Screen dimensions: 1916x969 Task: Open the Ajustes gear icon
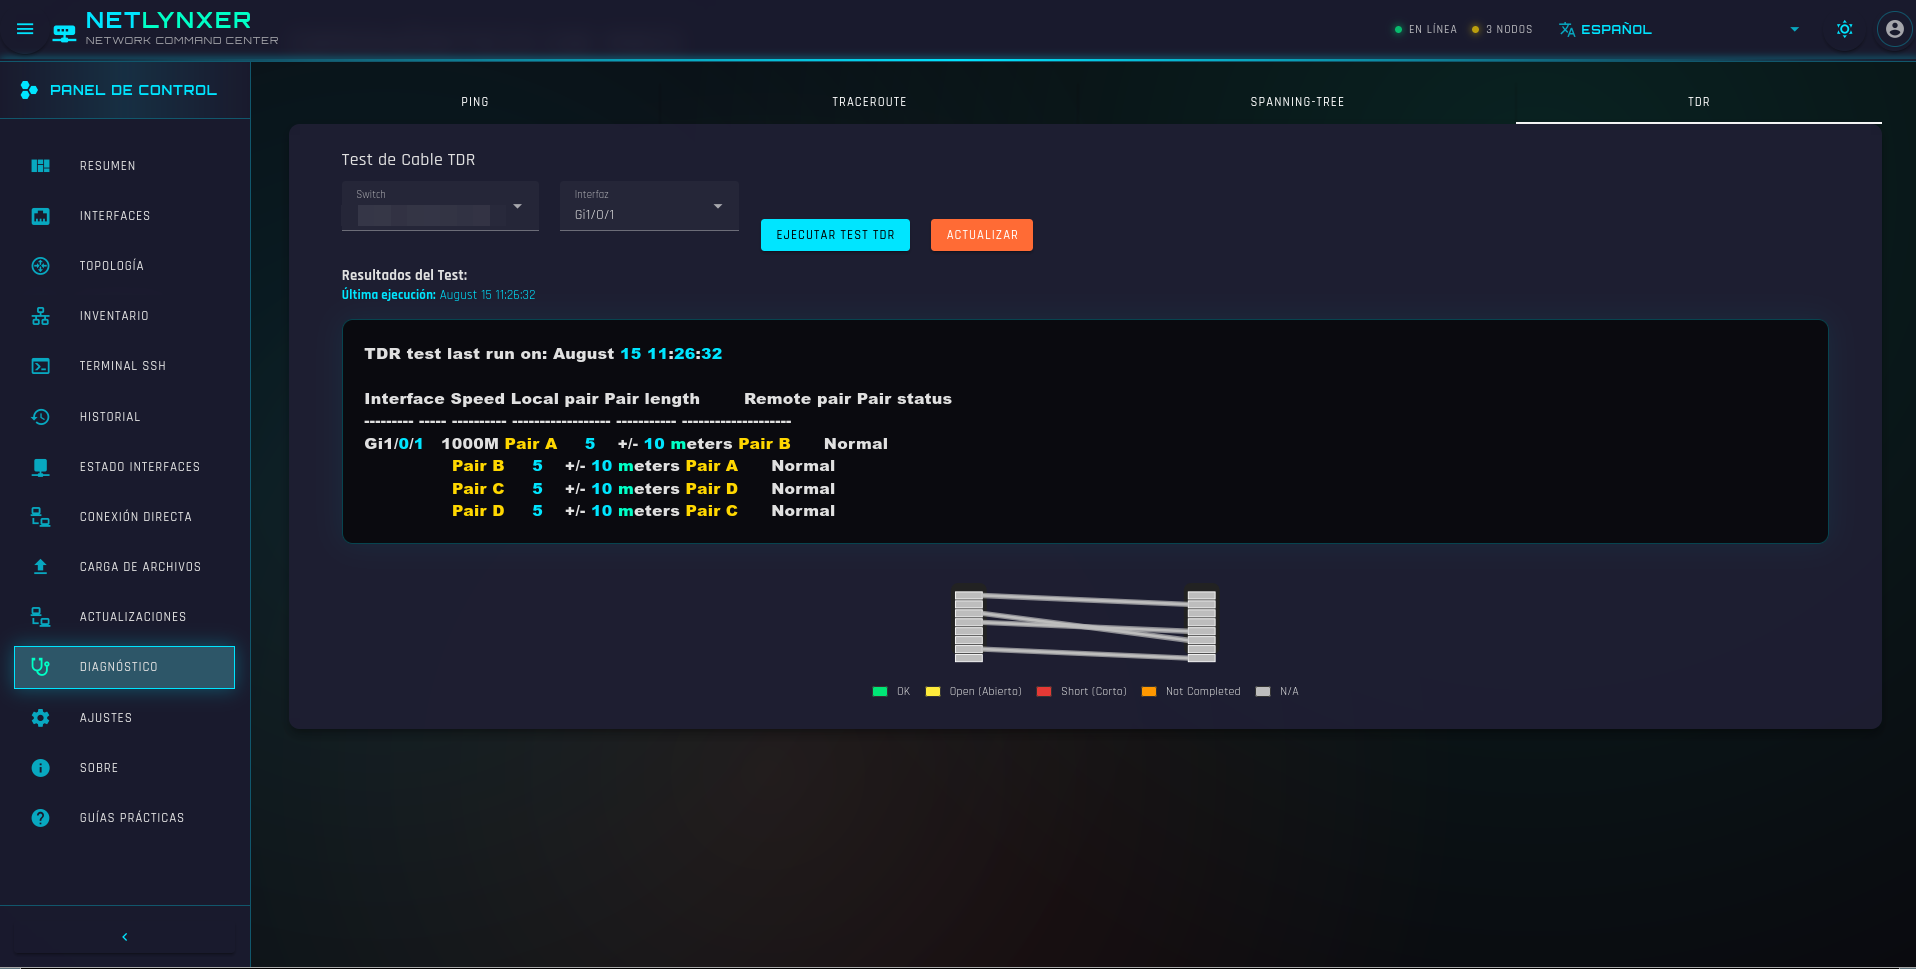[x=40, y=718]
